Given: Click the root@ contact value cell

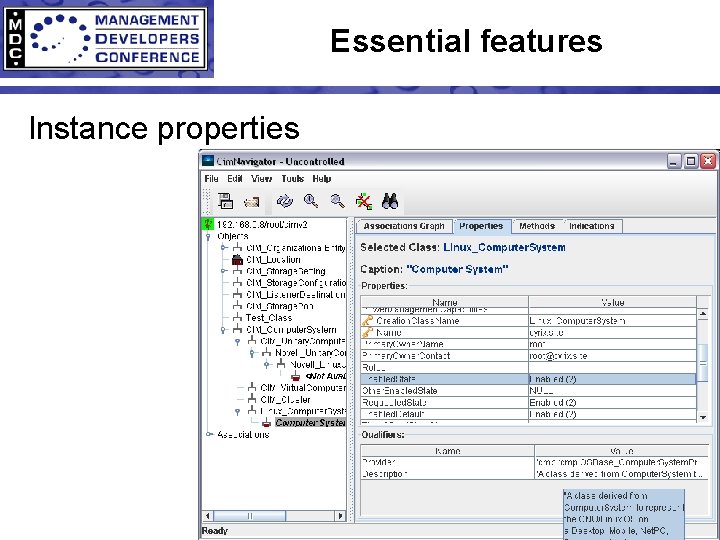Looking at the screenshot, I should [x=613, y=356].
